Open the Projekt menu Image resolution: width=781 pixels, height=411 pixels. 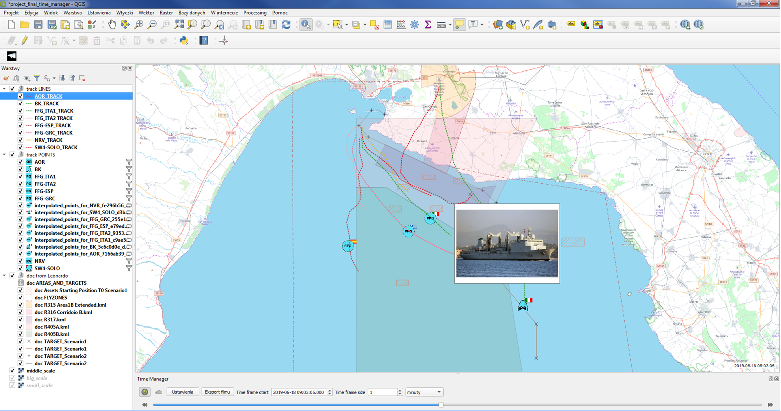11,11
